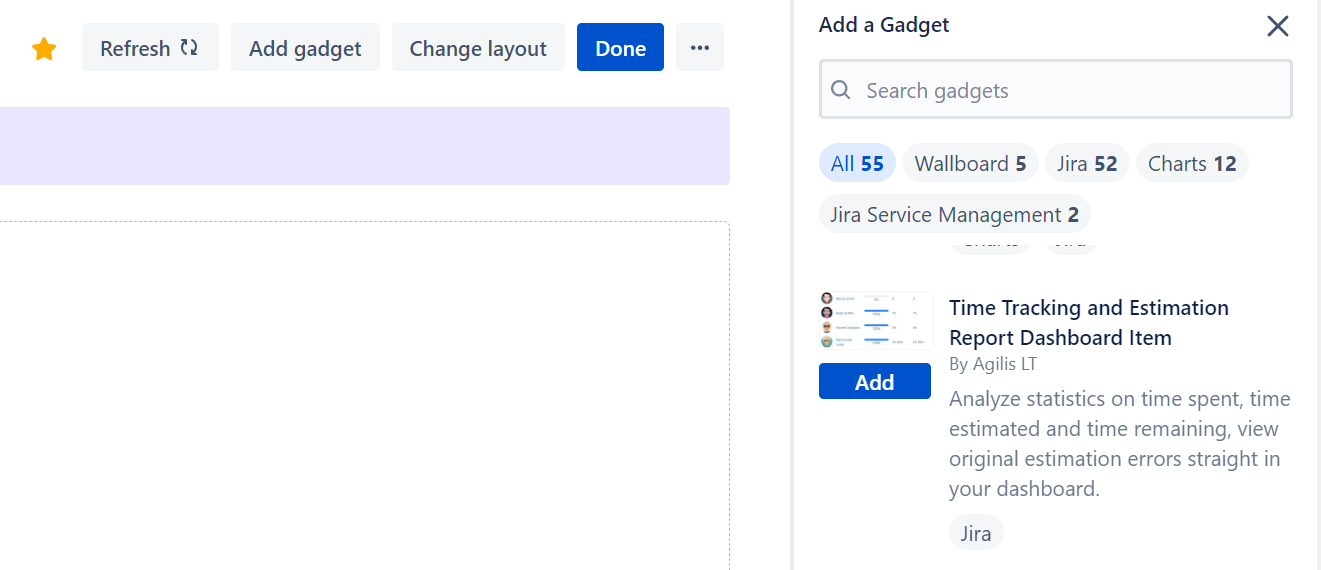Image resolution: width=1321 pixels, height=570 pixels.
Task: Filter gadgets by Jira 52 category
Action: click(x=1087, y=164)
